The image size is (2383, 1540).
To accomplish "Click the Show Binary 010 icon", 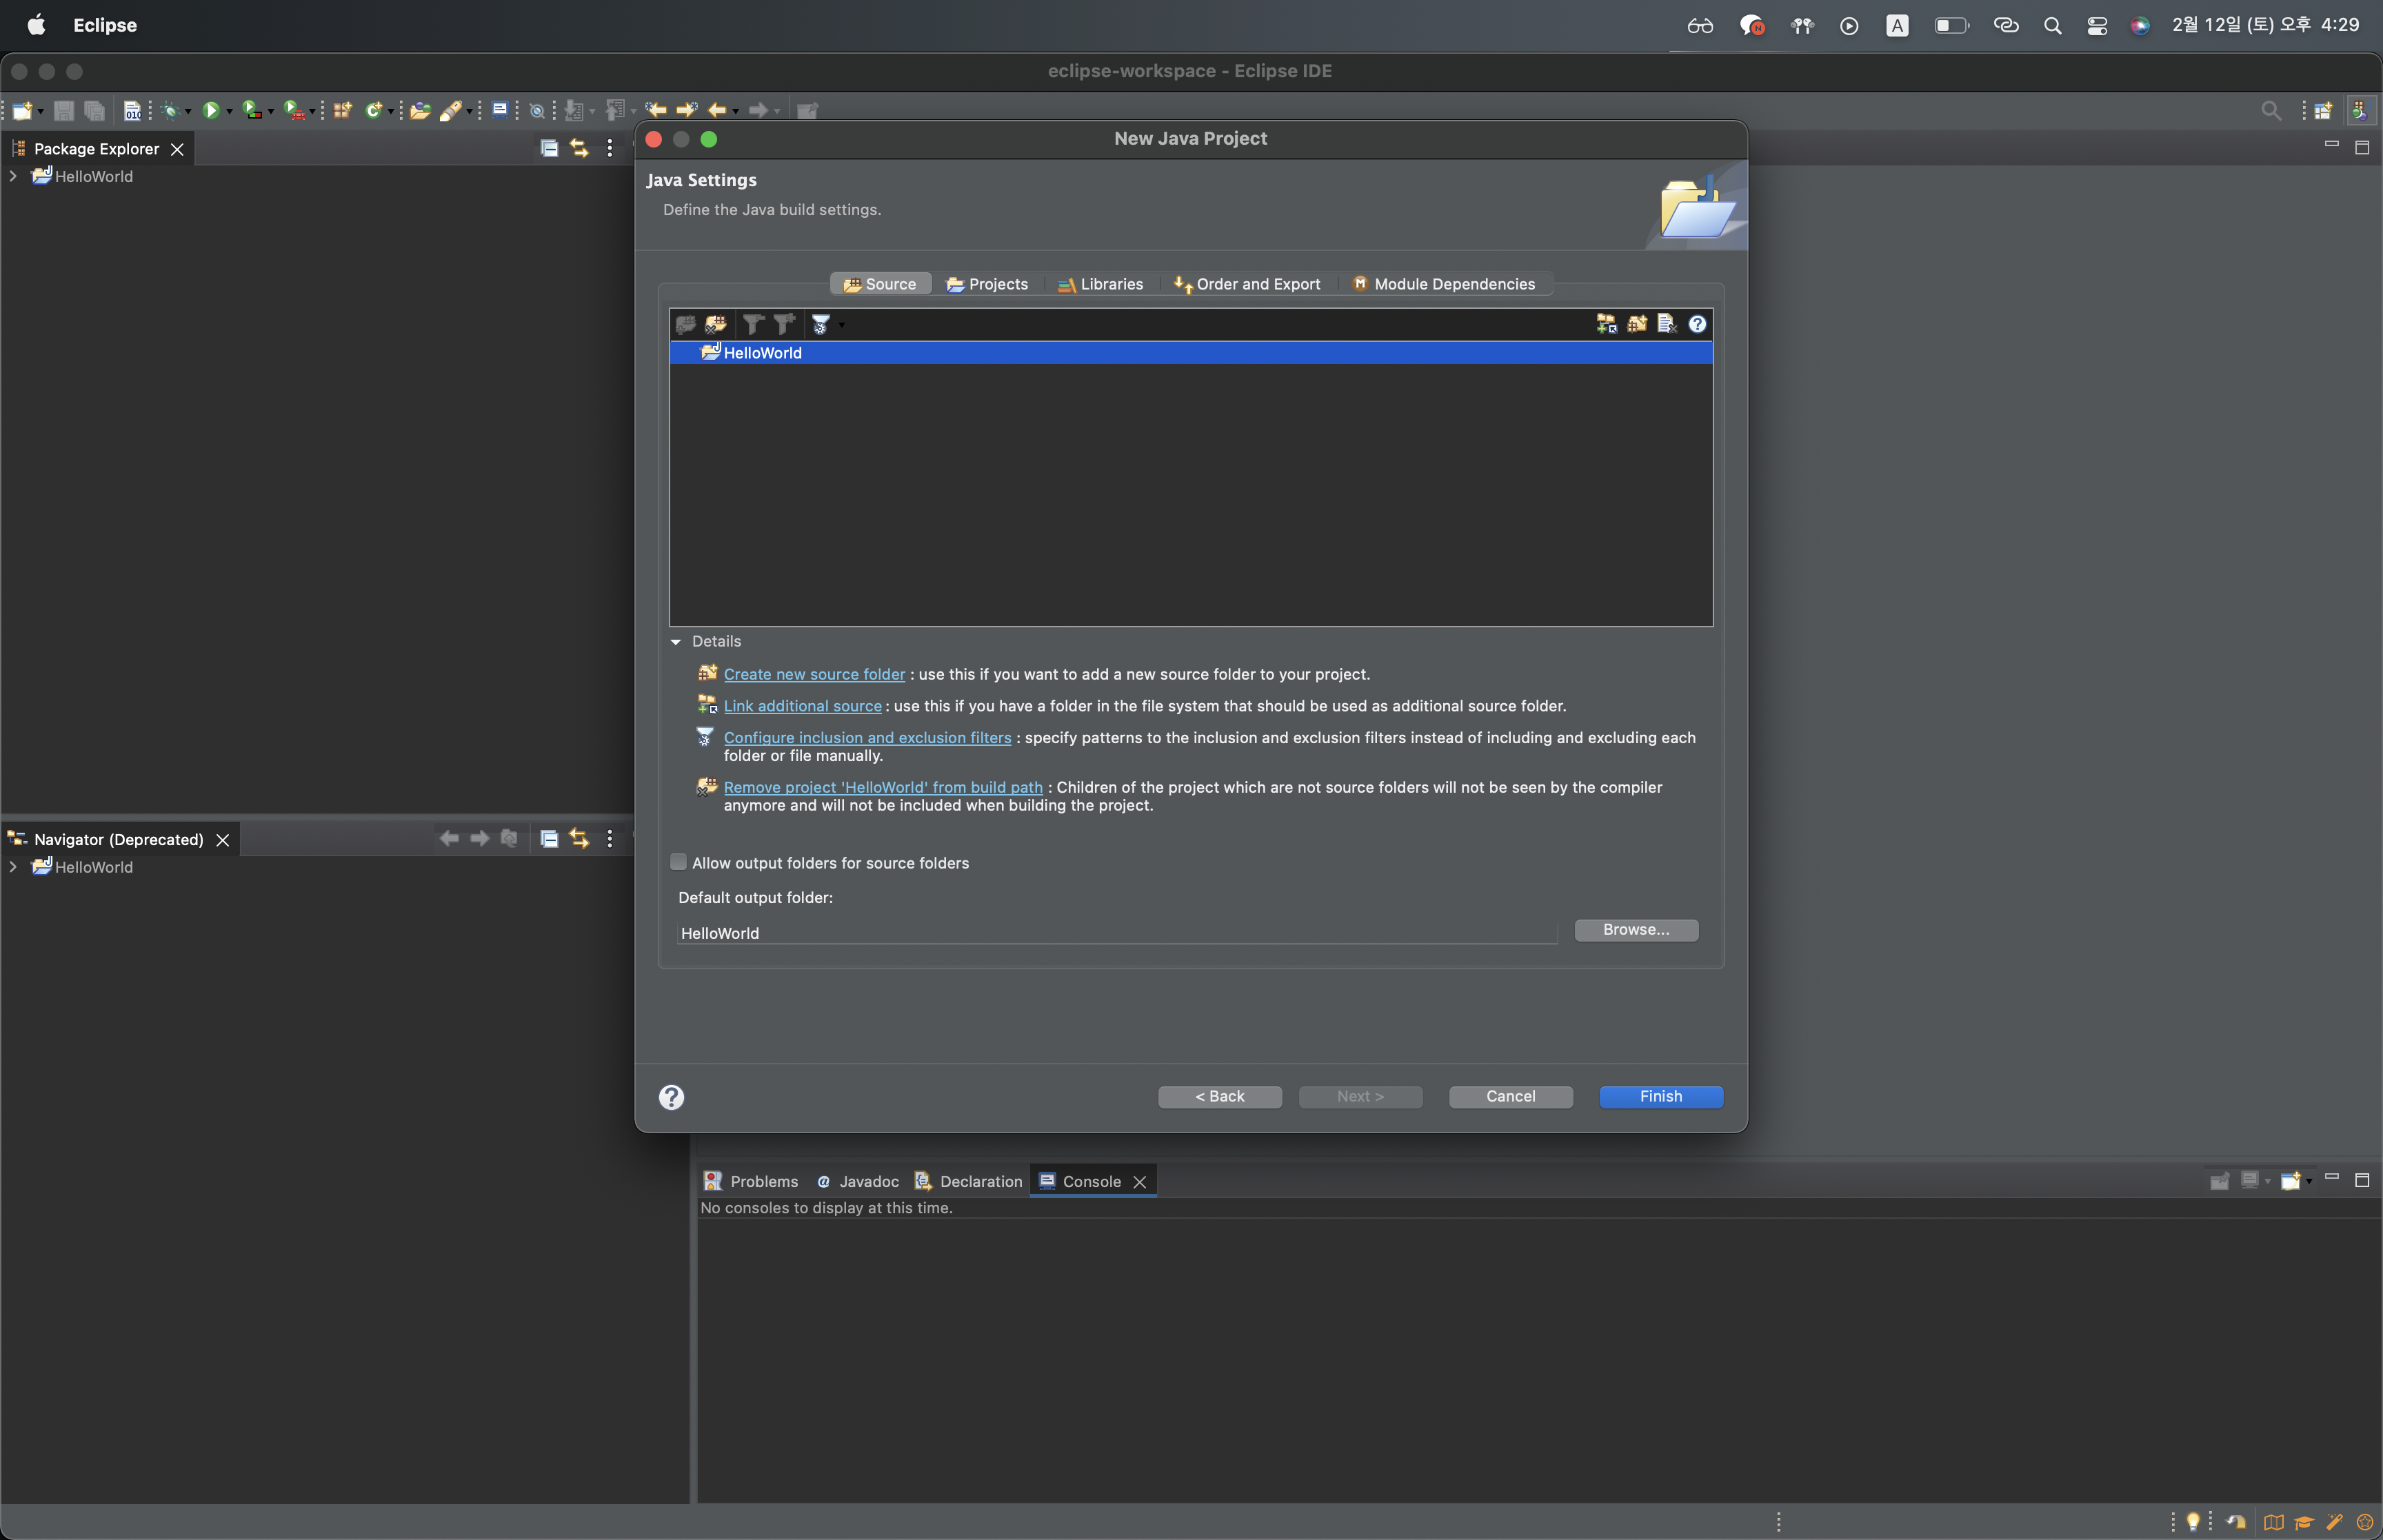I will [x=132, y=110].
